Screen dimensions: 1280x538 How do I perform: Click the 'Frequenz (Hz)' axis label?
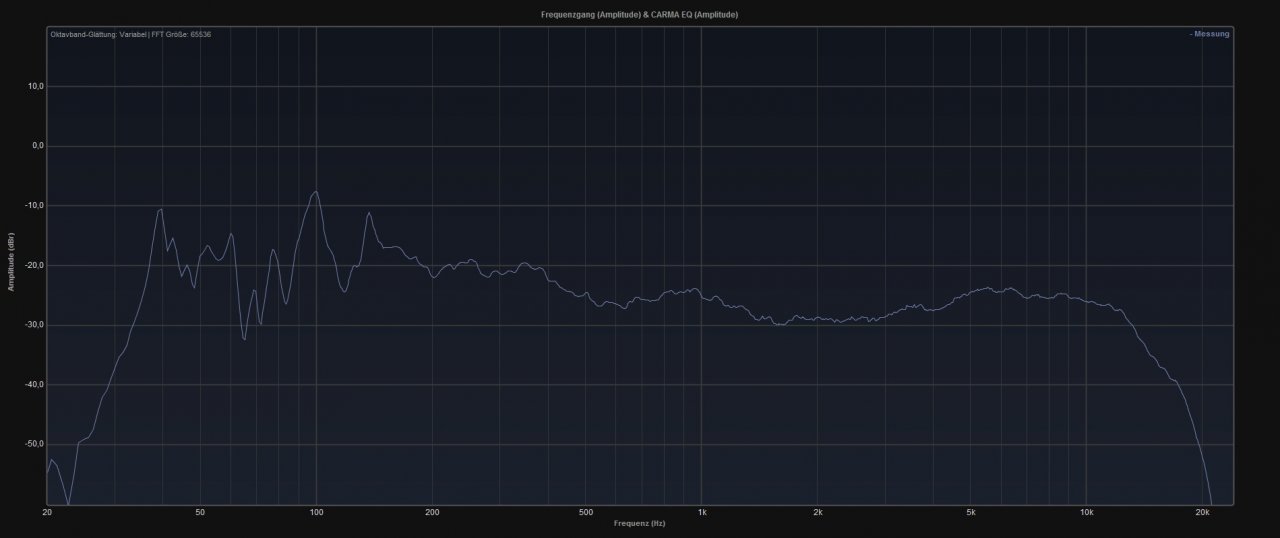[x=640, y=523]
